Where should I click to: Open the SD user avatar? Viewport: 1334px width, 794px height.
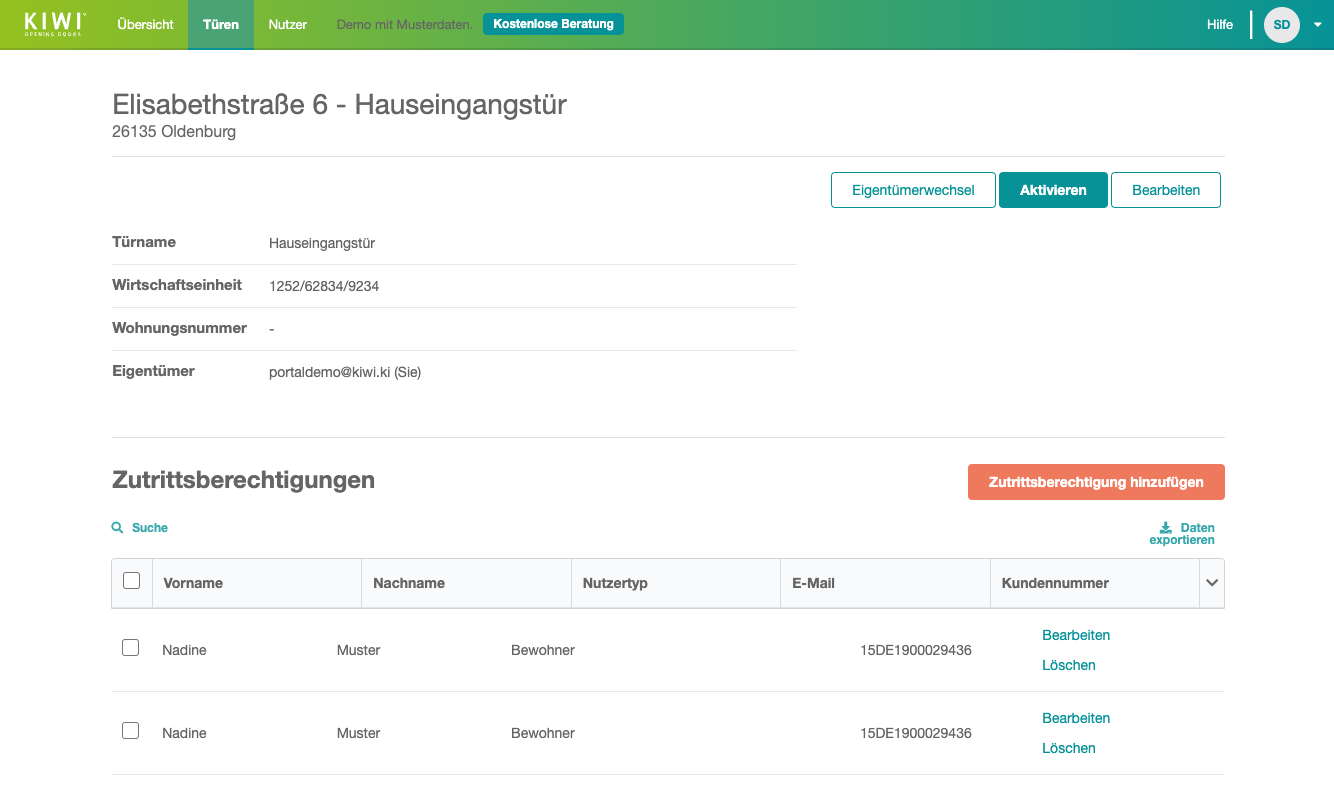pyautogui.click(x=1281, y=25)
